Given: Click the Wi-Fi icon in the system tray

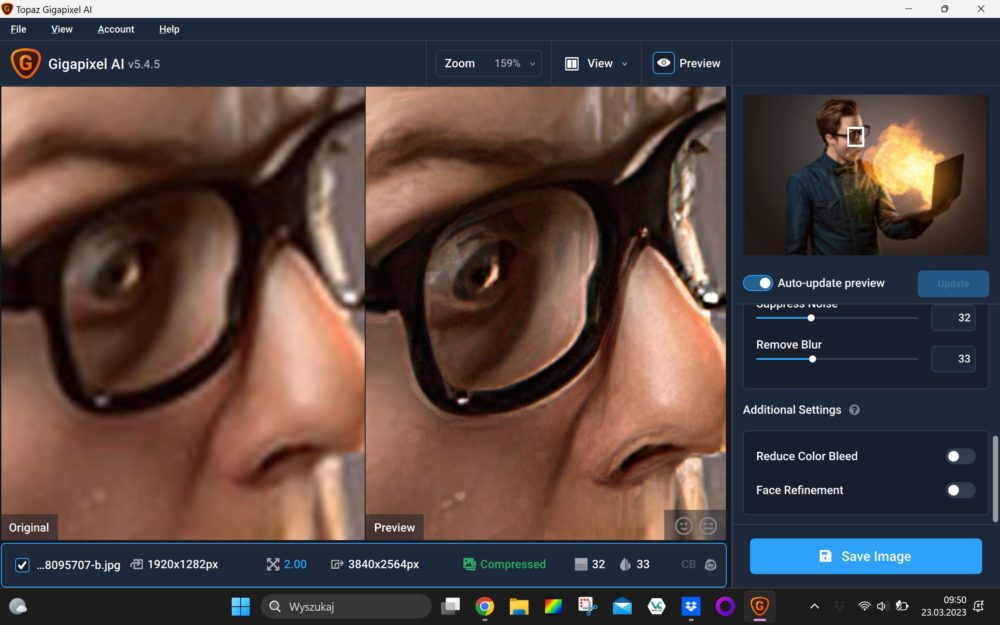Looking at the screenshot, I should click(864, 607).
